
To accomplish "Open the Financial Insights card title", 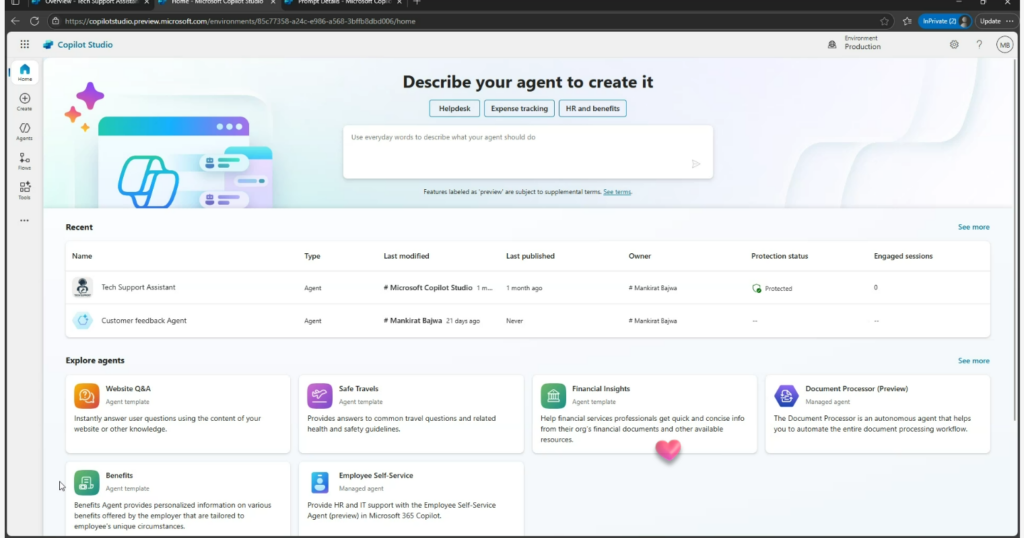I will (x=601, y=388).
